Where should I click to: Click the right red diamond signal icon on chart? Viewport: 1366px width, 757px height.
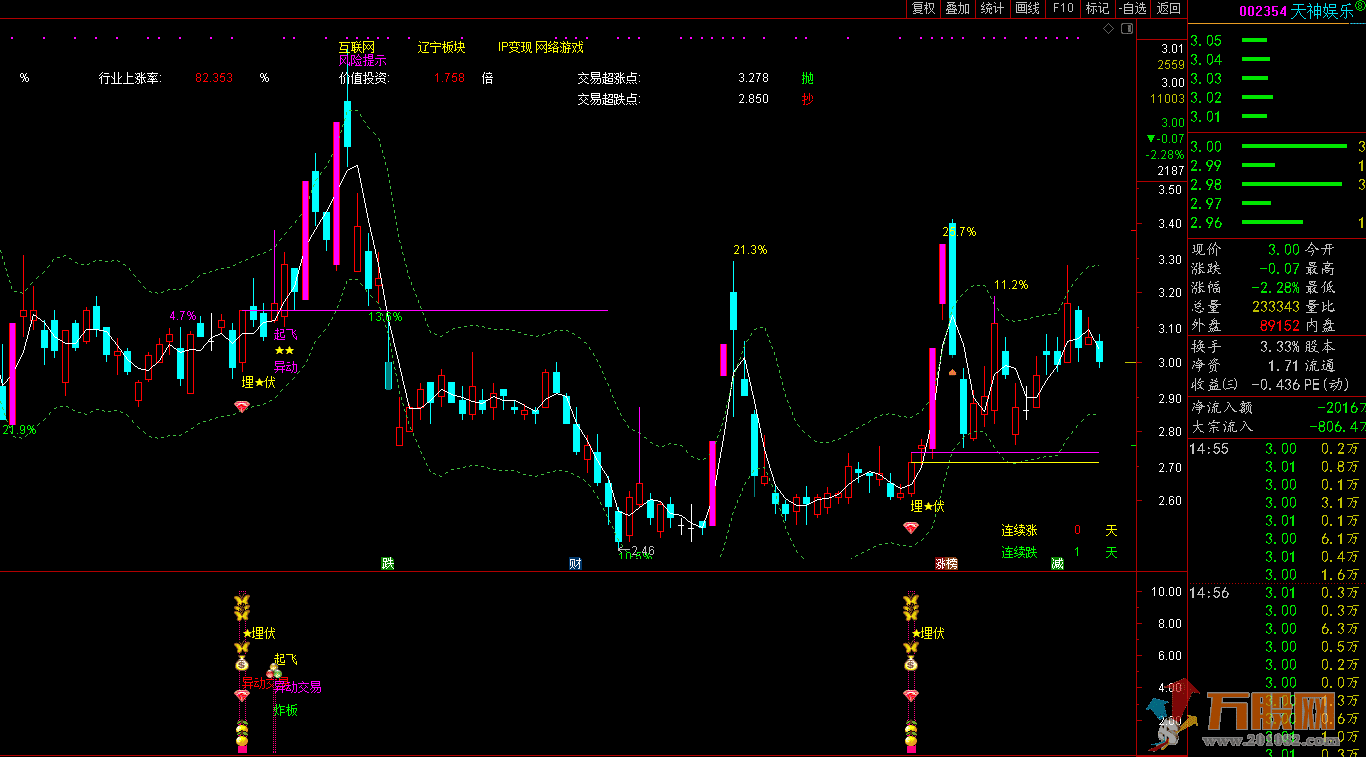(910, 526)
